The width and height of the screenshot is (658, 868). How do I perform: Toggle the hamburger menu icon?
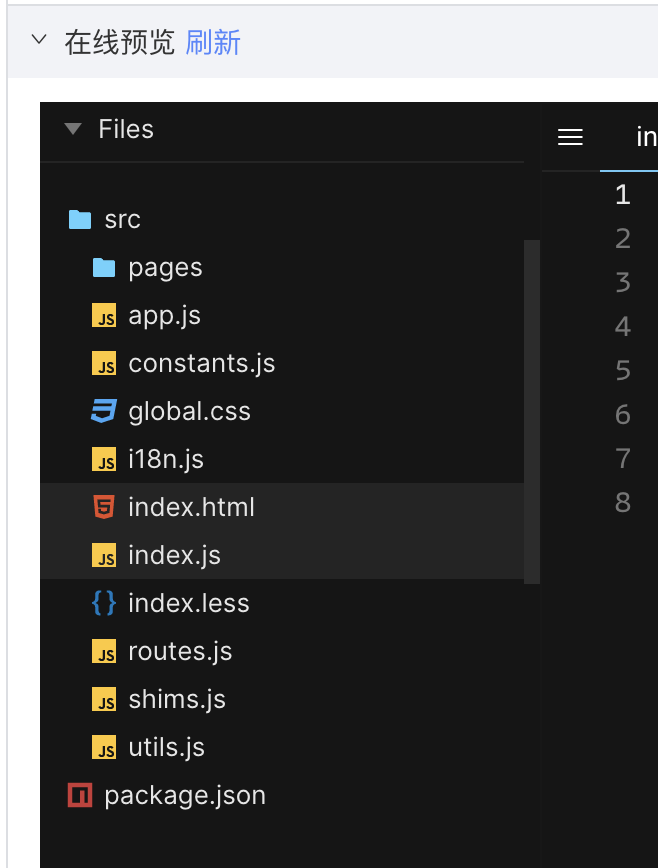pyautogui.click(x=570, y=137)
